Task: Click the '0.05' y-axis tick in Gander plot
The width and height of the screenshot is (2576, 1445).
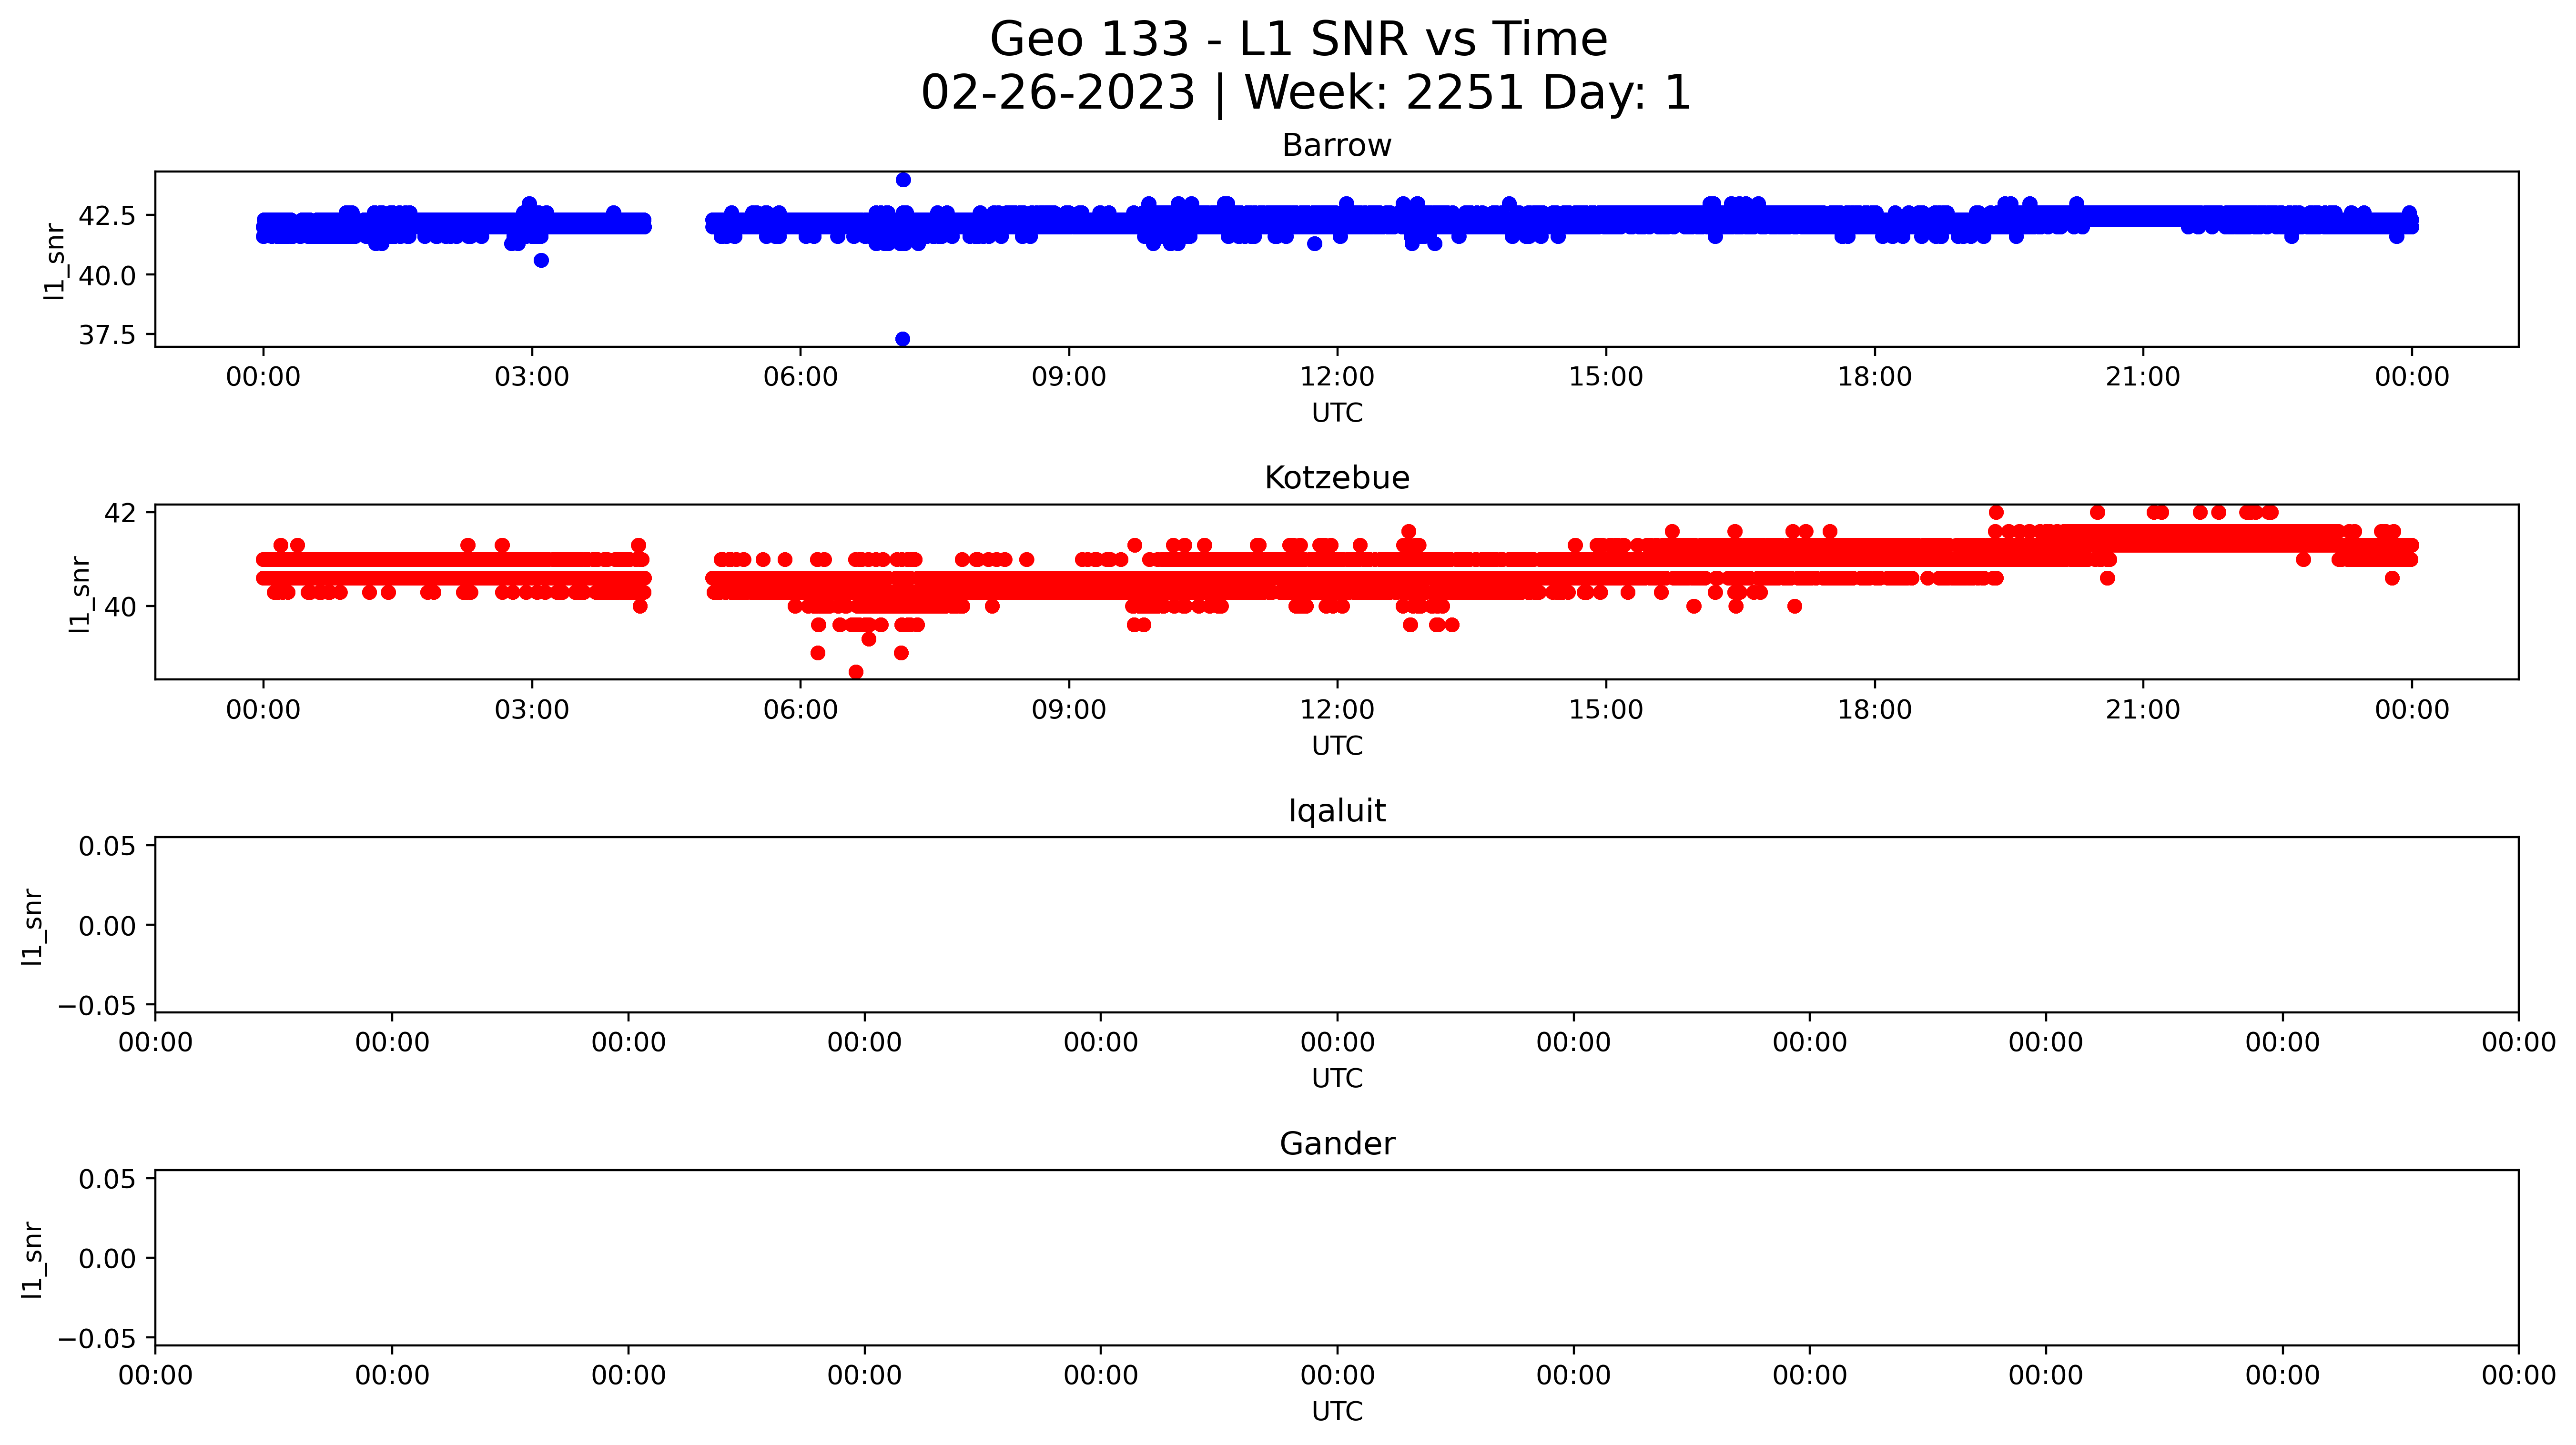Action: pyautogui.click(x=108, y=1180)
